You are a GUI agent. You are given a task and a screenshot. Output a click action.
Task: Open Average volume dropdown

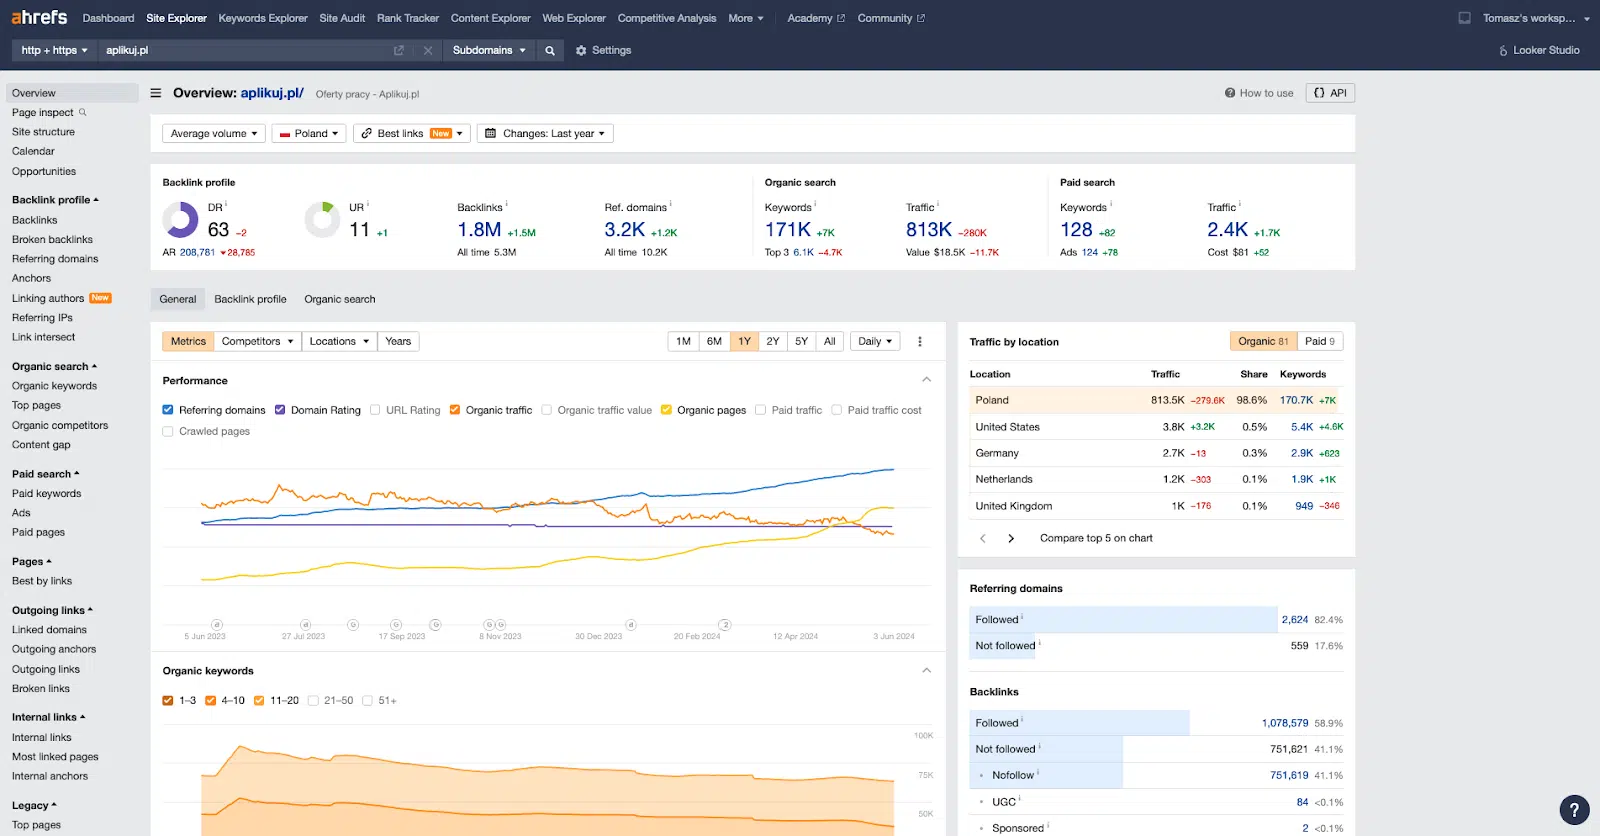214,133
